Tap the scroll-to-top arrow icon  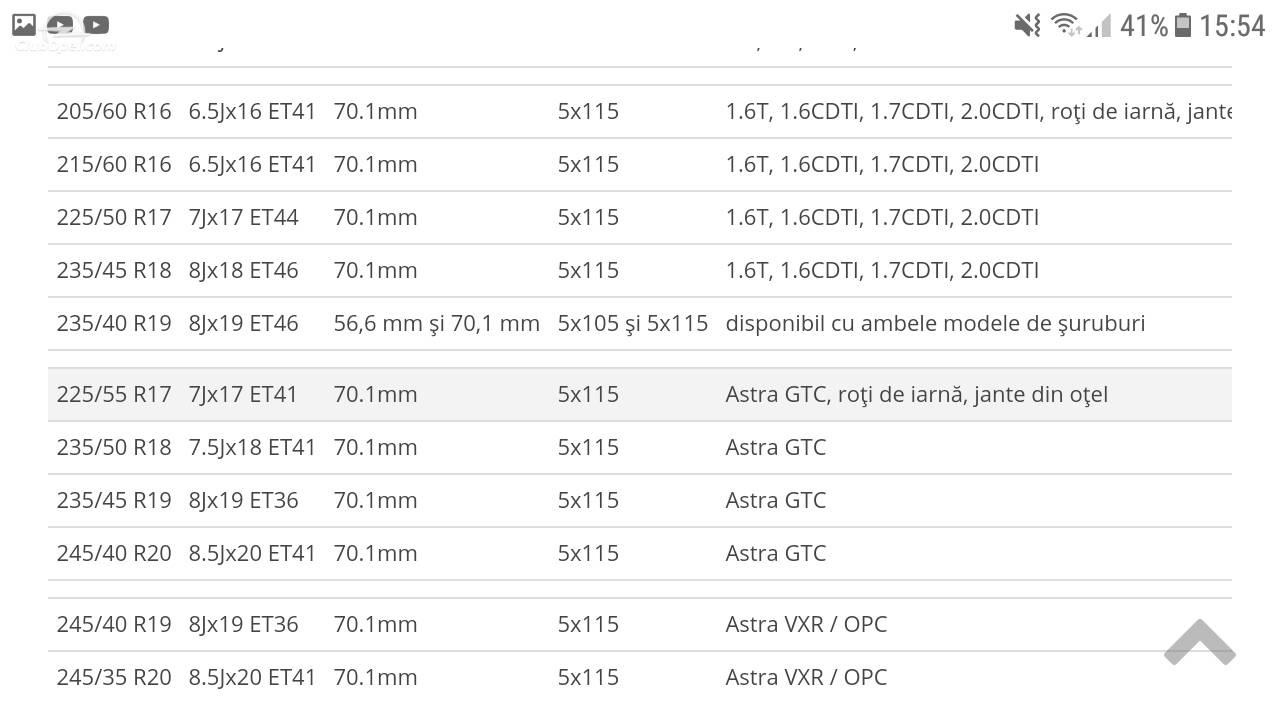click(x=1199, y=643)
